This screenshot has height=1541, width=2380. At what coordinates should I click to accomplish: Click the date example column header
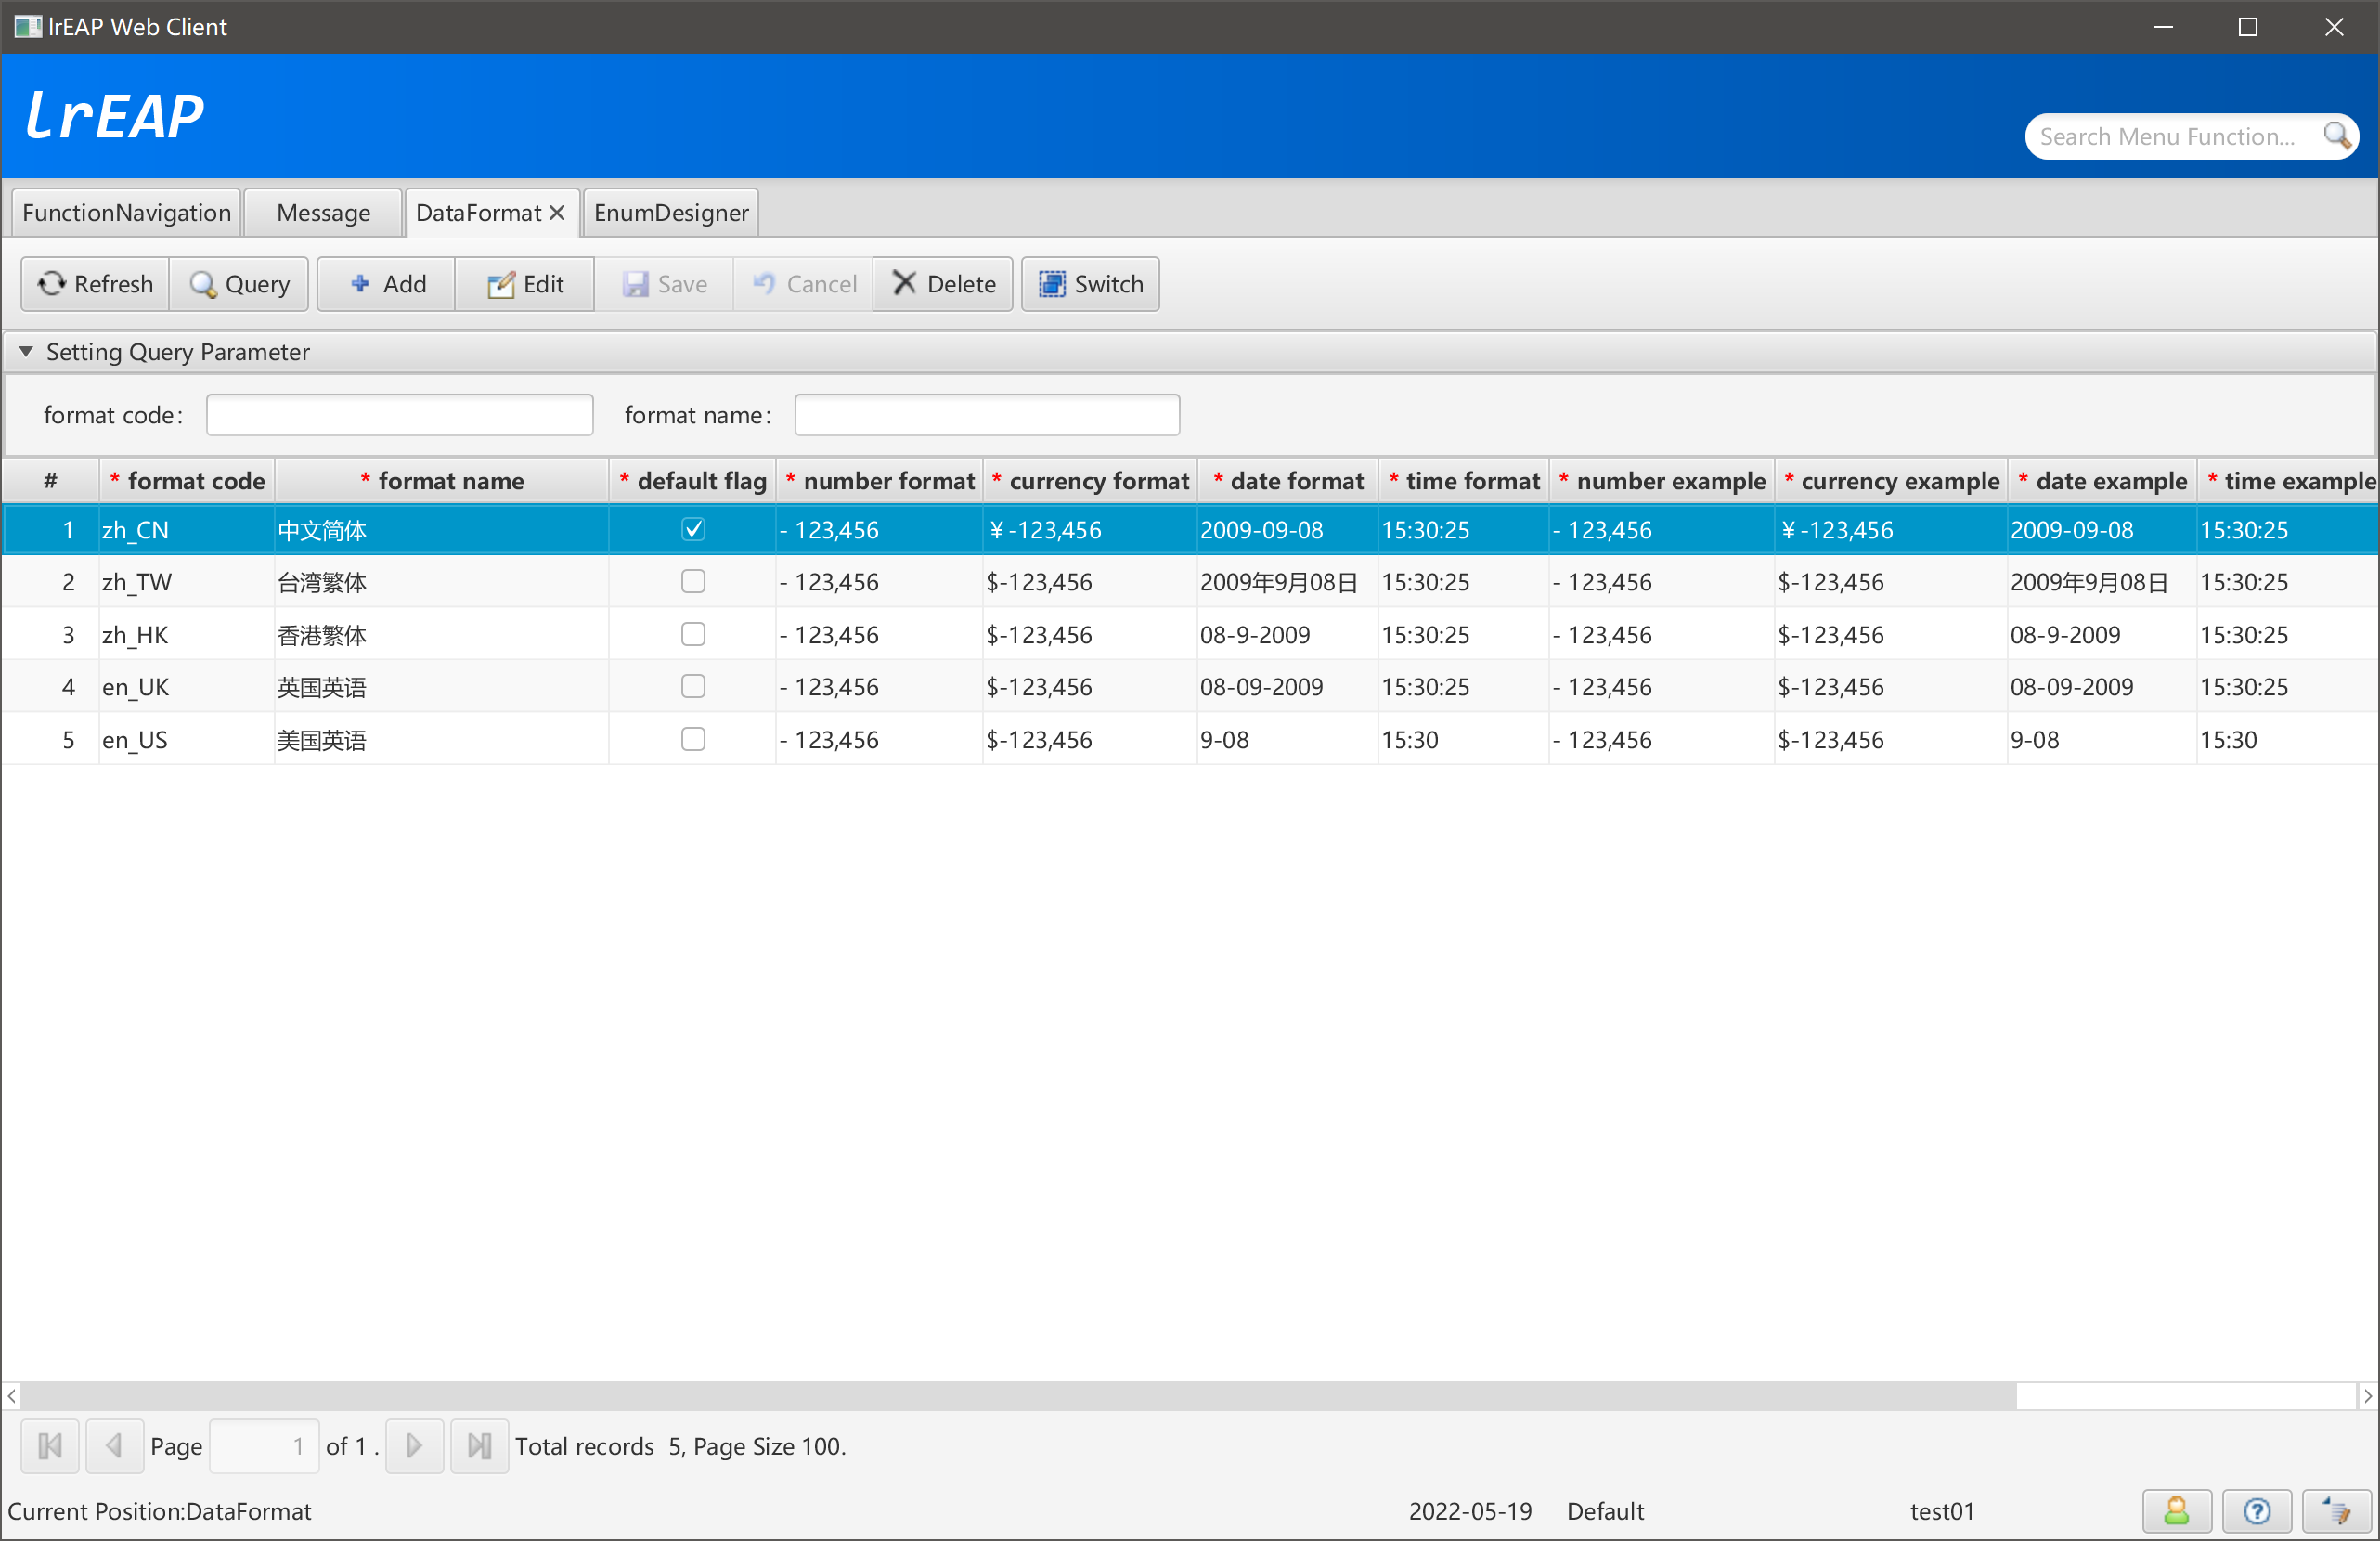(2102, 481)
